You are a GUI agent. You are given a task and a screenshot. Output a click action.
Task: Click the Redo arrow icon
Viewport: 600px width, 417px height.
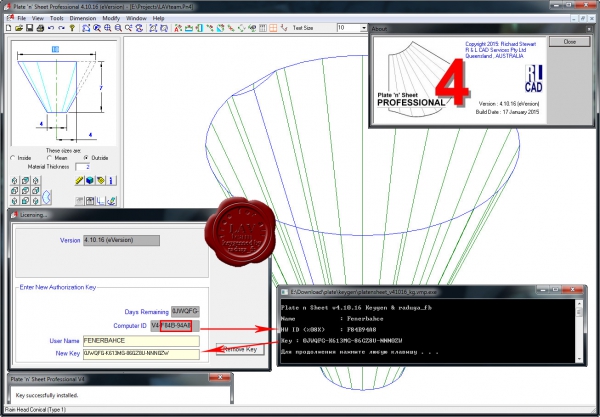tap(61, 28)
